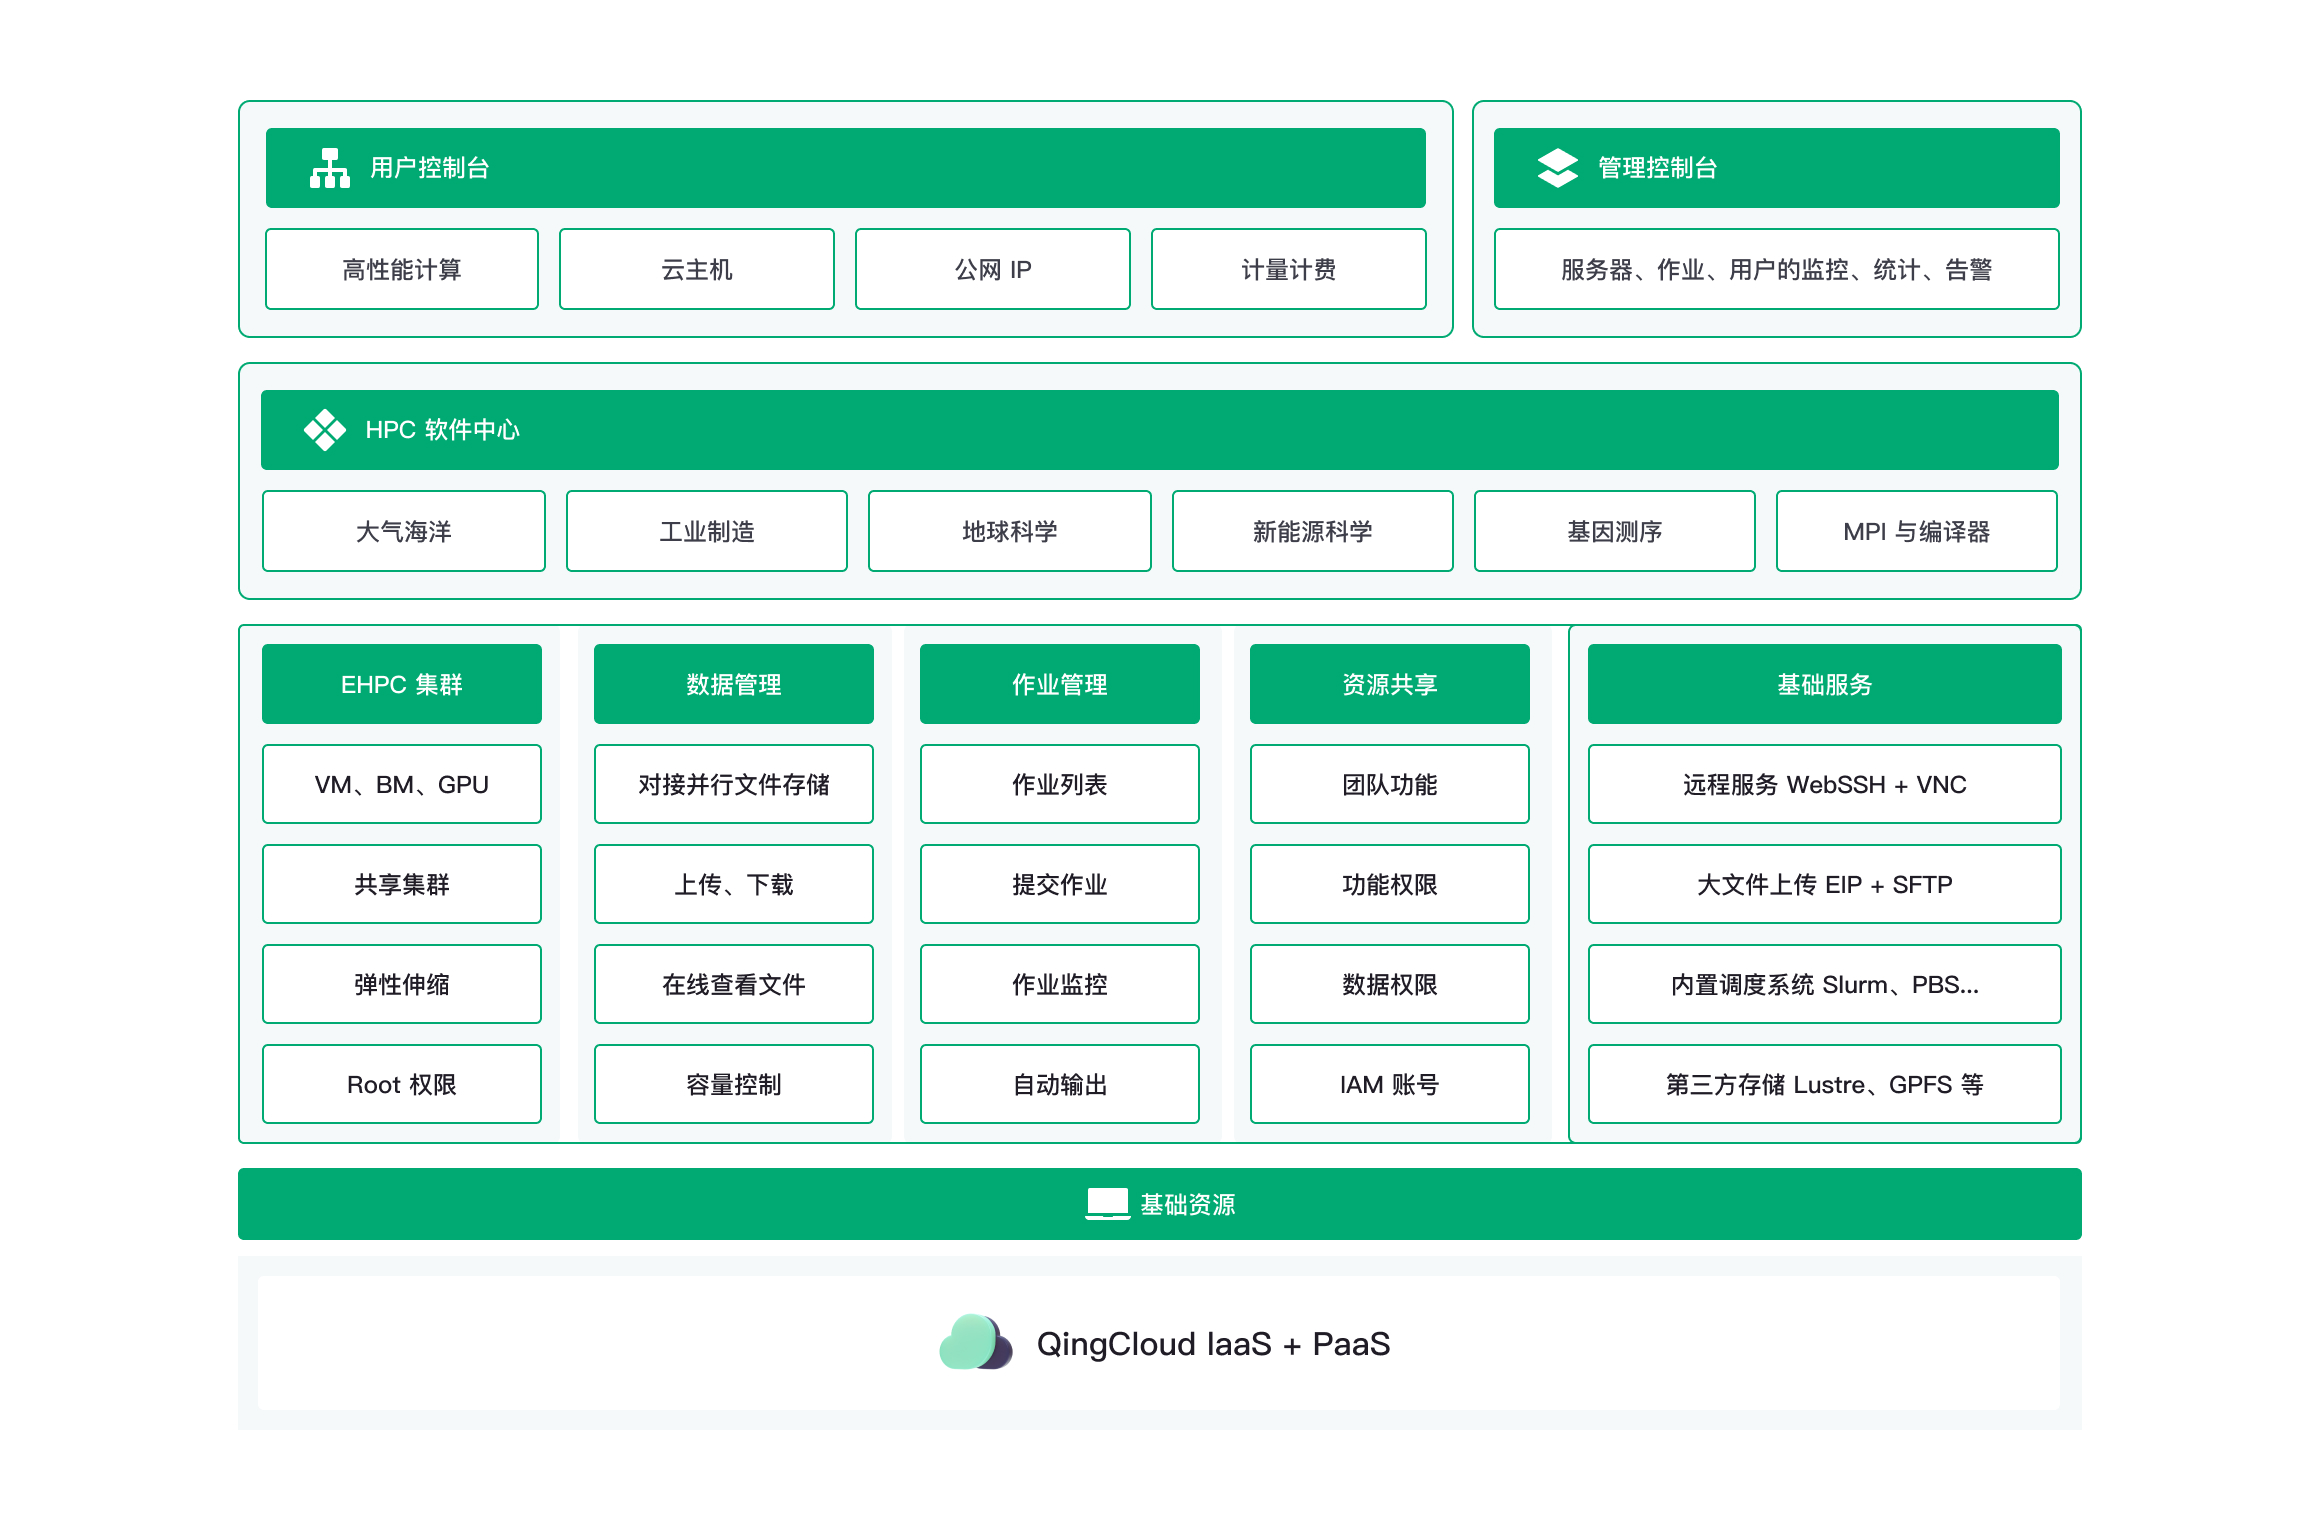Select 计量计费 under 用户控制台
Viewport: 2320px width, 1516px height.
coord(1287,268)
